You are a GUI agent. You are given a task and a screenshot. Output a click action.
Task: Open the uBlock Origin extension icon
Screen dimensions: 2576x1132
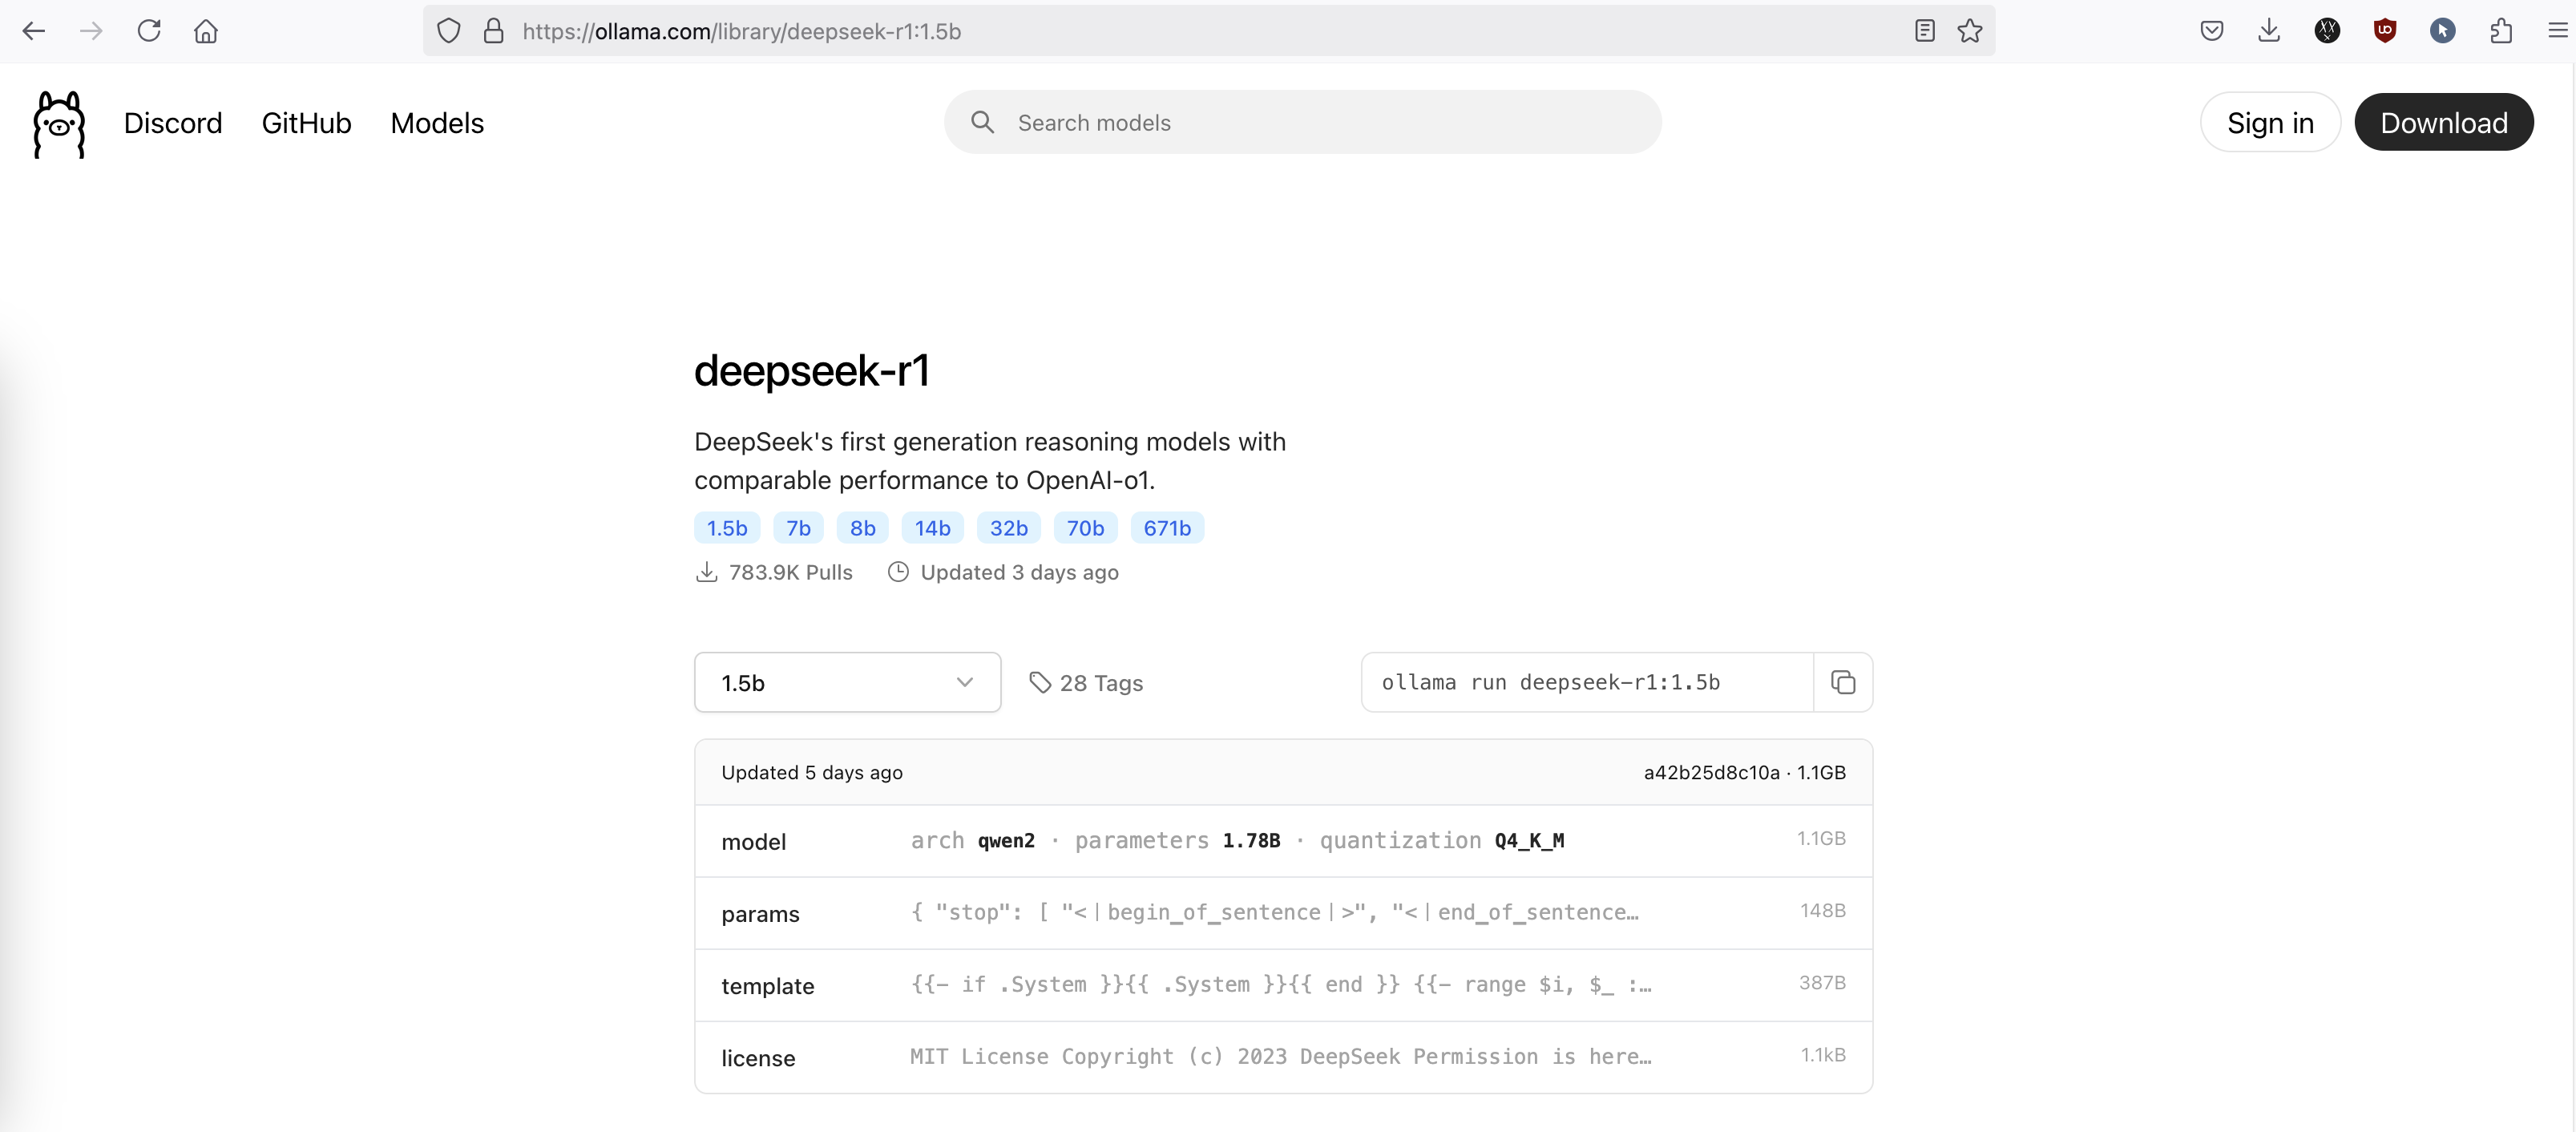(x=2384, y=31)
